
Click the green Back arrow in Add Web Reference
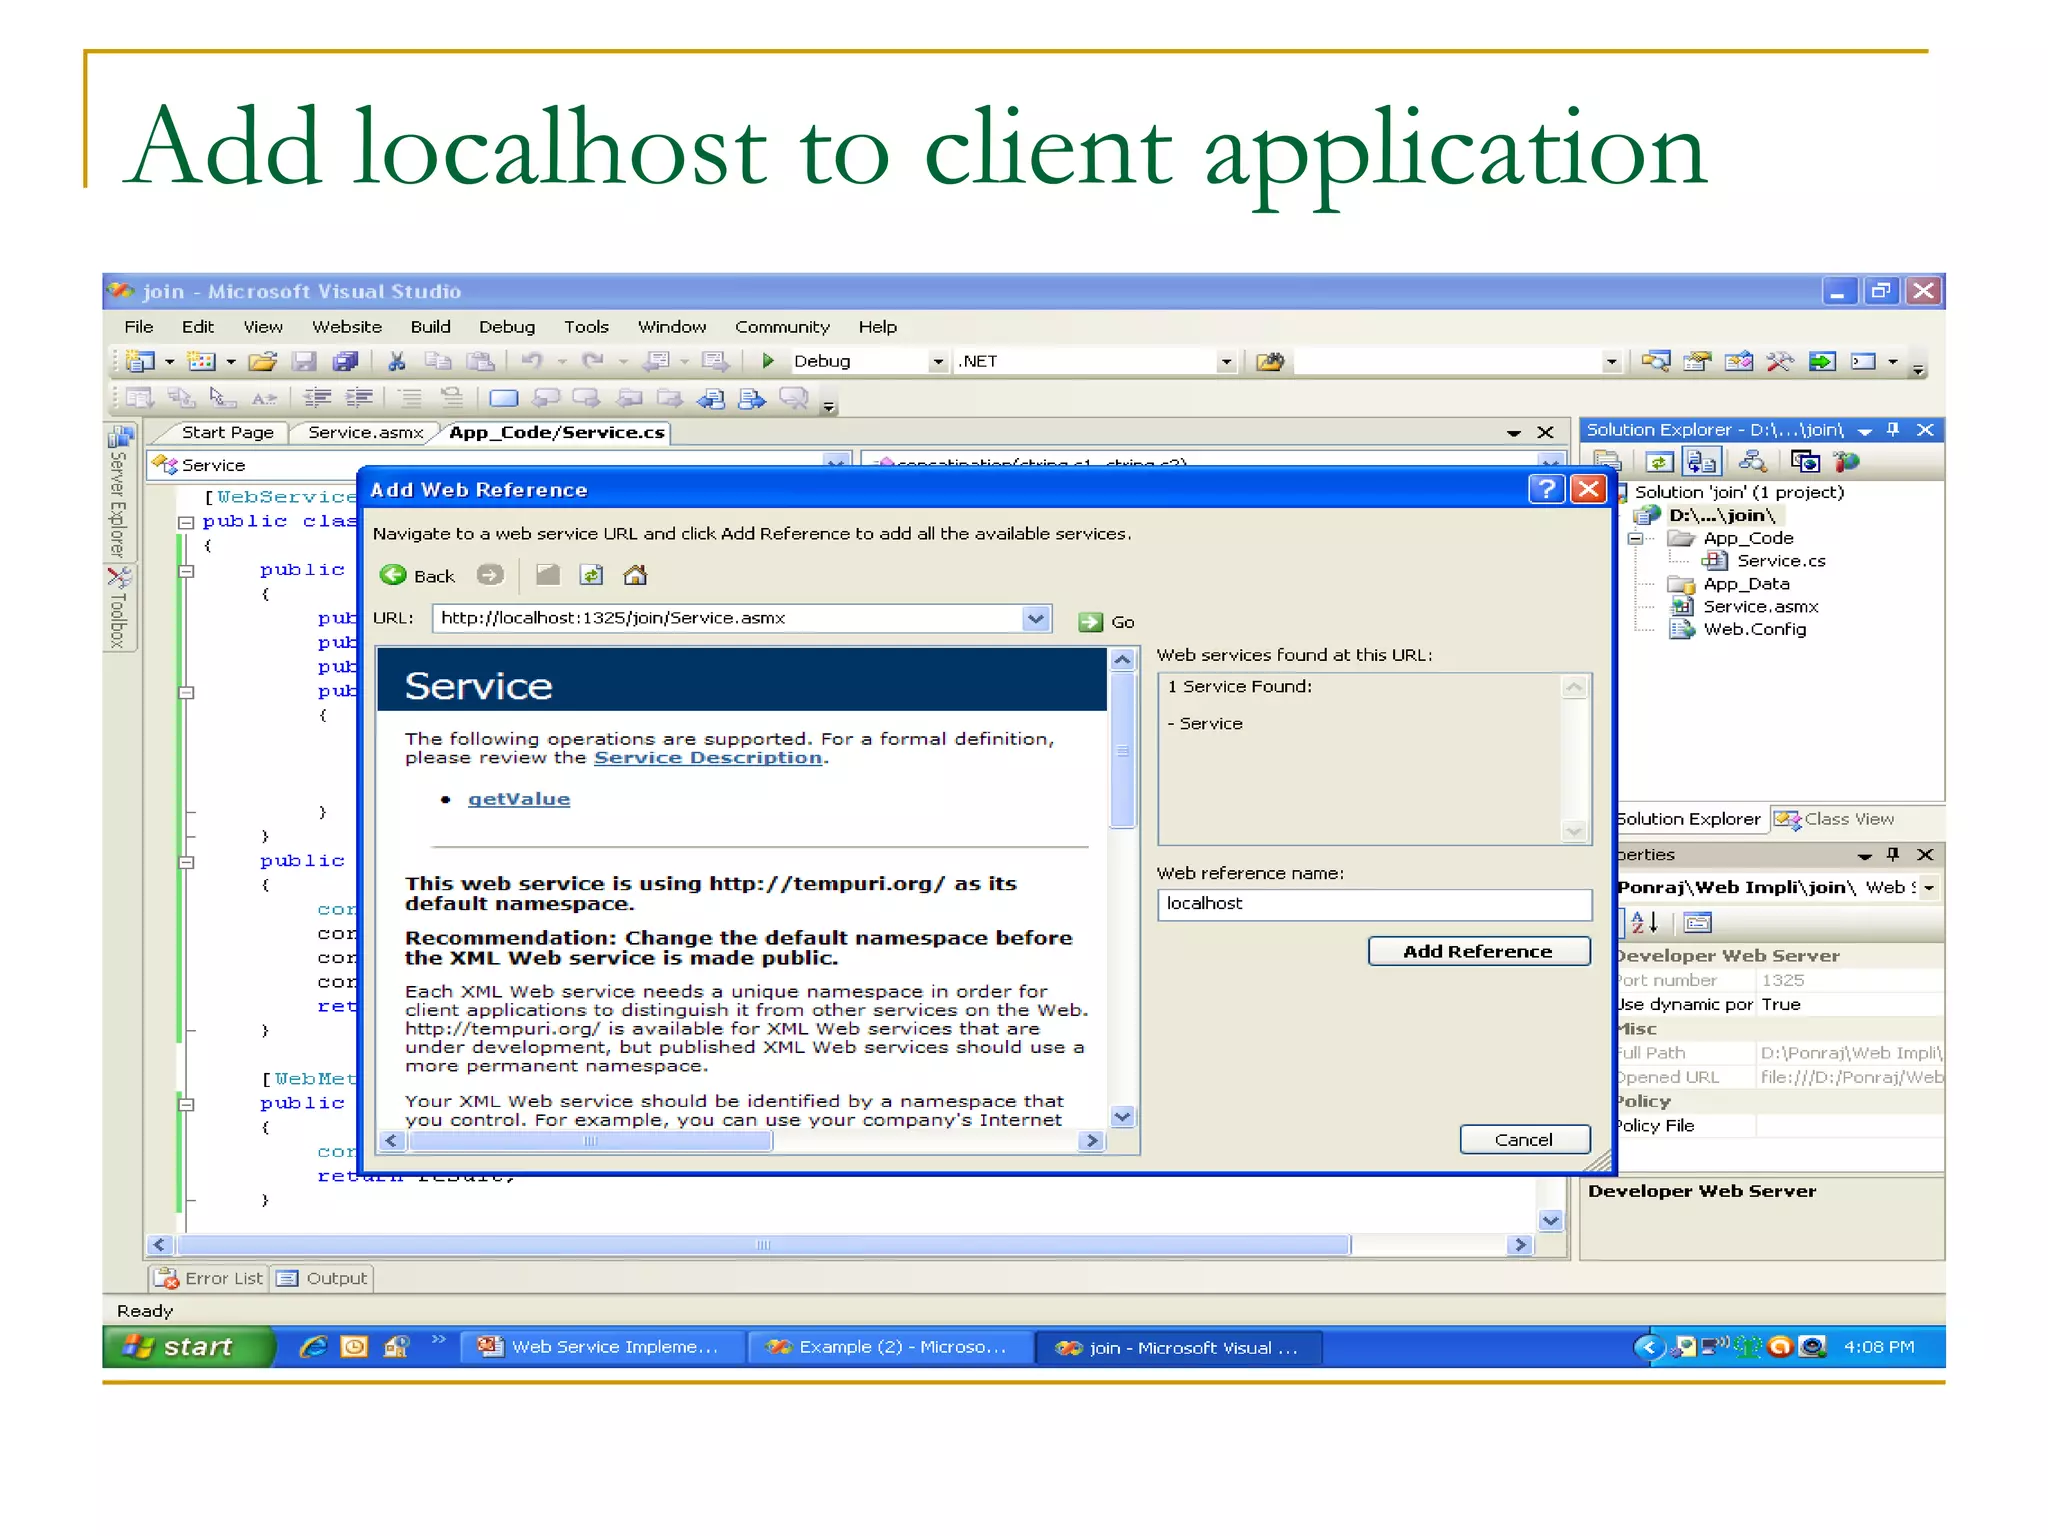click(394, 575)
